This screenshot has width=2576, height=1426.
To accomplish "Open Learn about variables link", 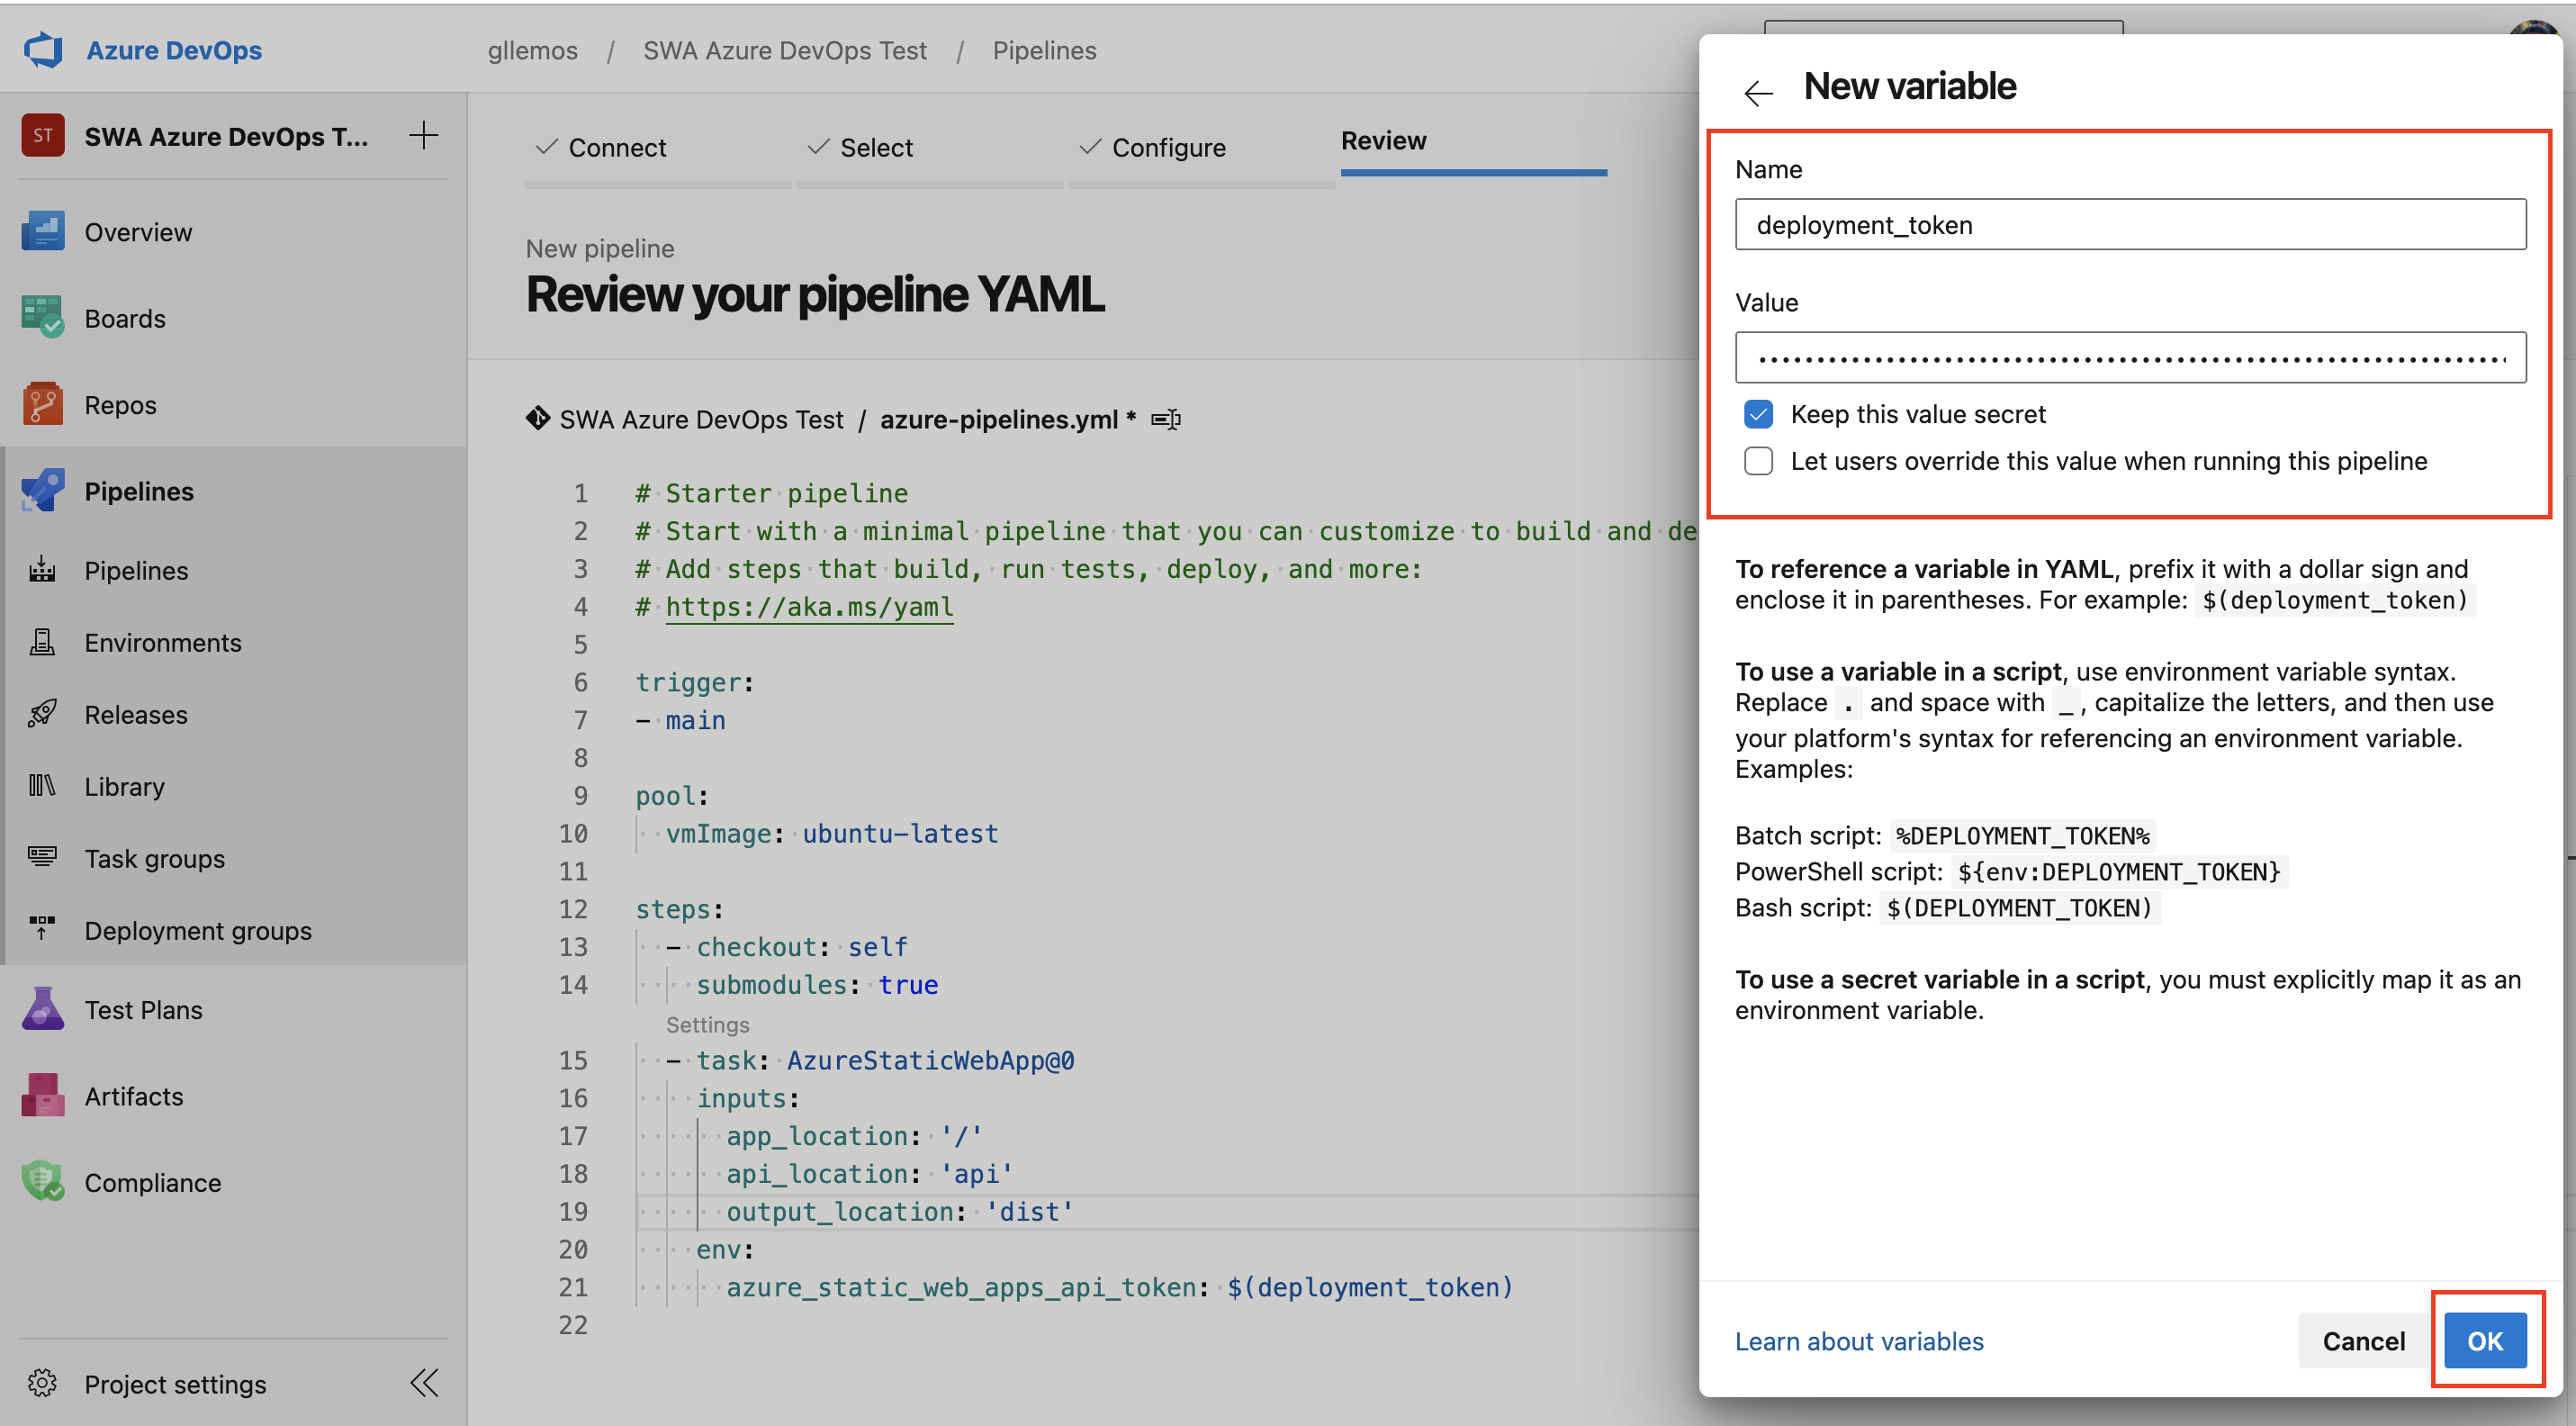I will (x=1858, y=1340).
